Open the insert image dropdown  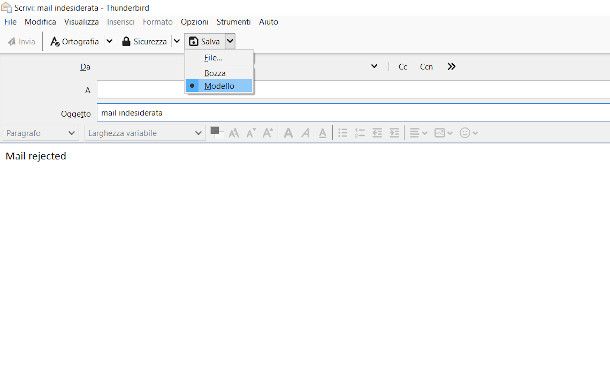tap(443, 133)
